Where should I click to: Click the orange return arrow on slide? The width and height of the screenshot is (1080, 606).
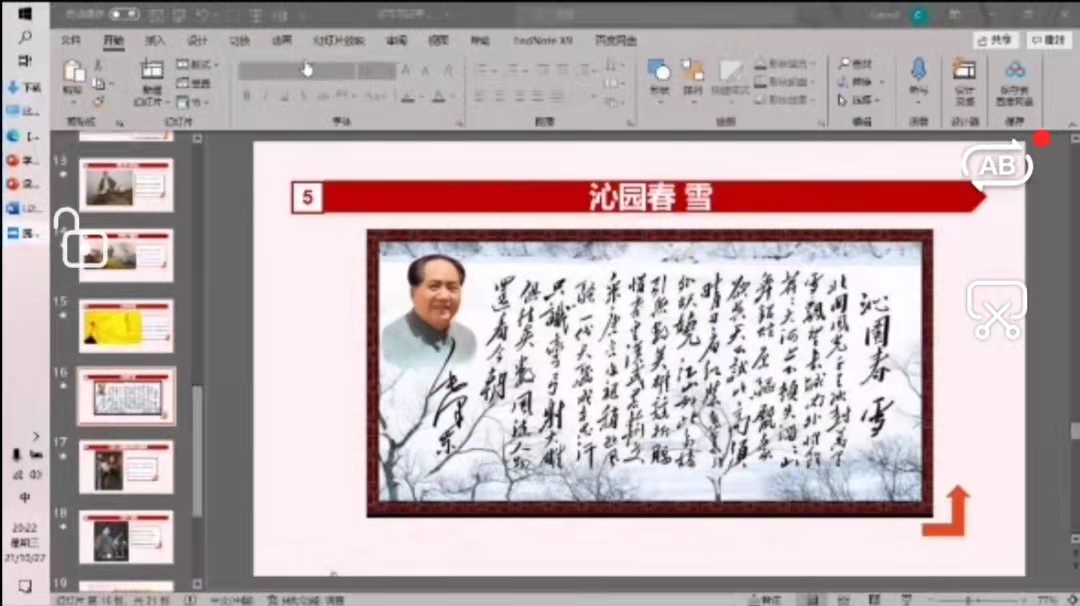(947, 511)
